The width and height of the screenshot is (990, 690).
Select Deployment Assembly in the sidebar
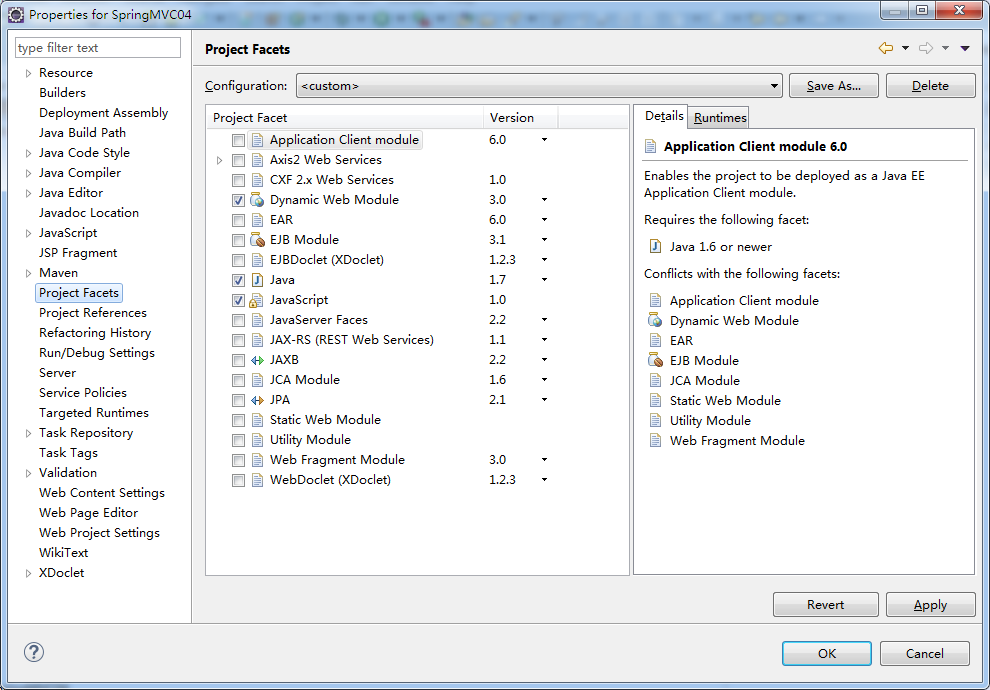103,113
